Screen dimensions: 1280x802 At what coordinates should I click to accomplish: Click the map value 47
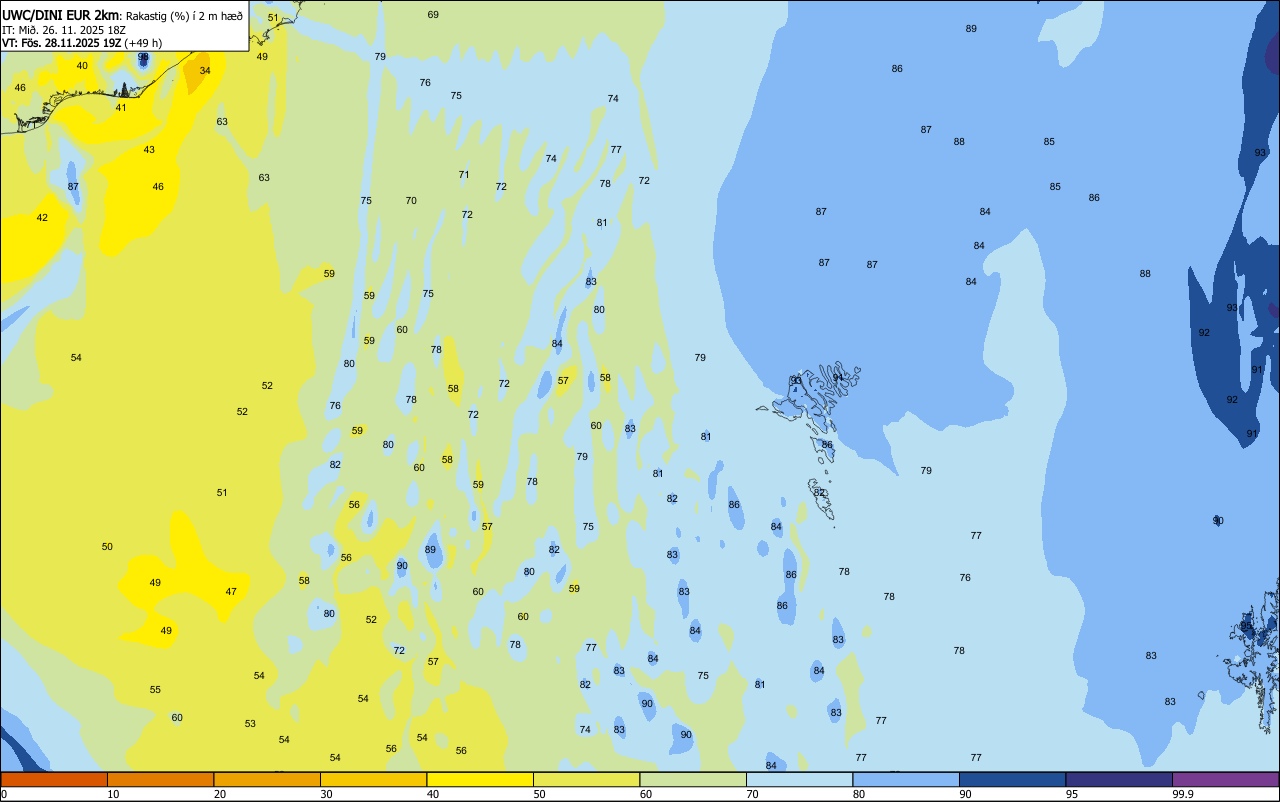tap(231, 592)
